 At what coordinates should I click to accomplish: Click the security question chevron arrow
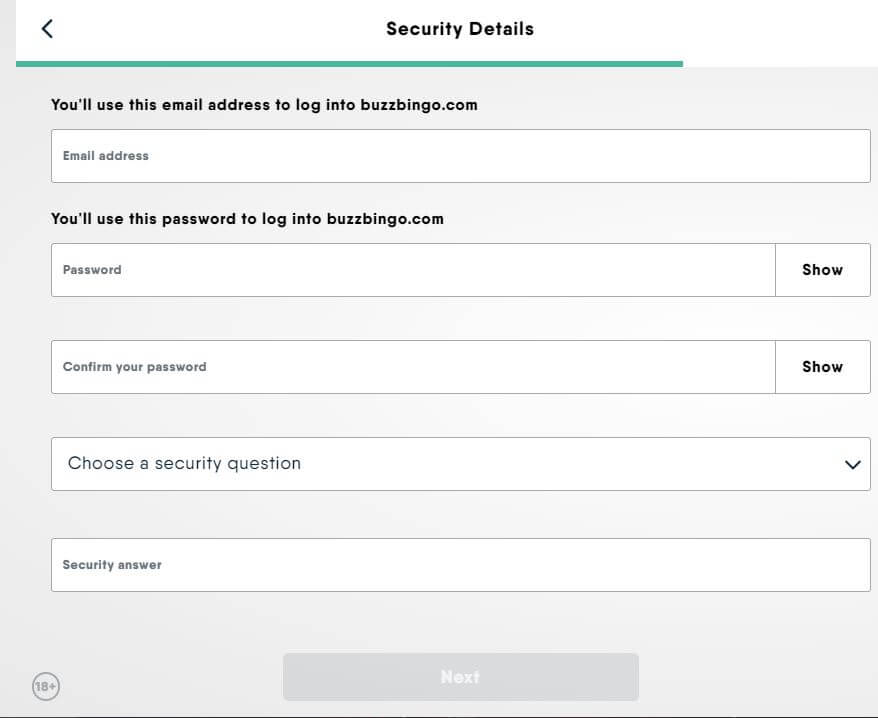pos(852,464)
